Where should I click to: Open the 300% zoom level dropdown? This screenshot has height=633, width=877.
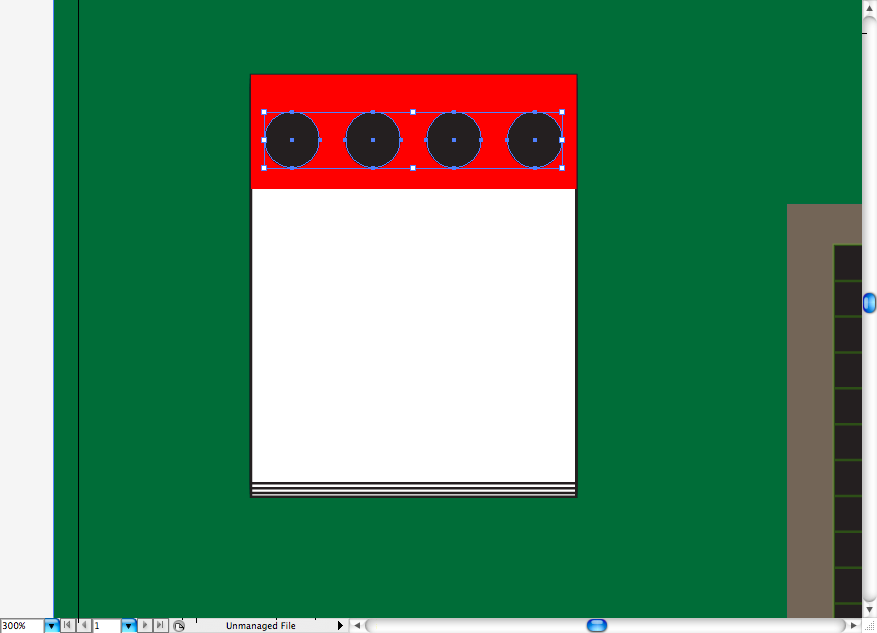(x=51, y=626)
